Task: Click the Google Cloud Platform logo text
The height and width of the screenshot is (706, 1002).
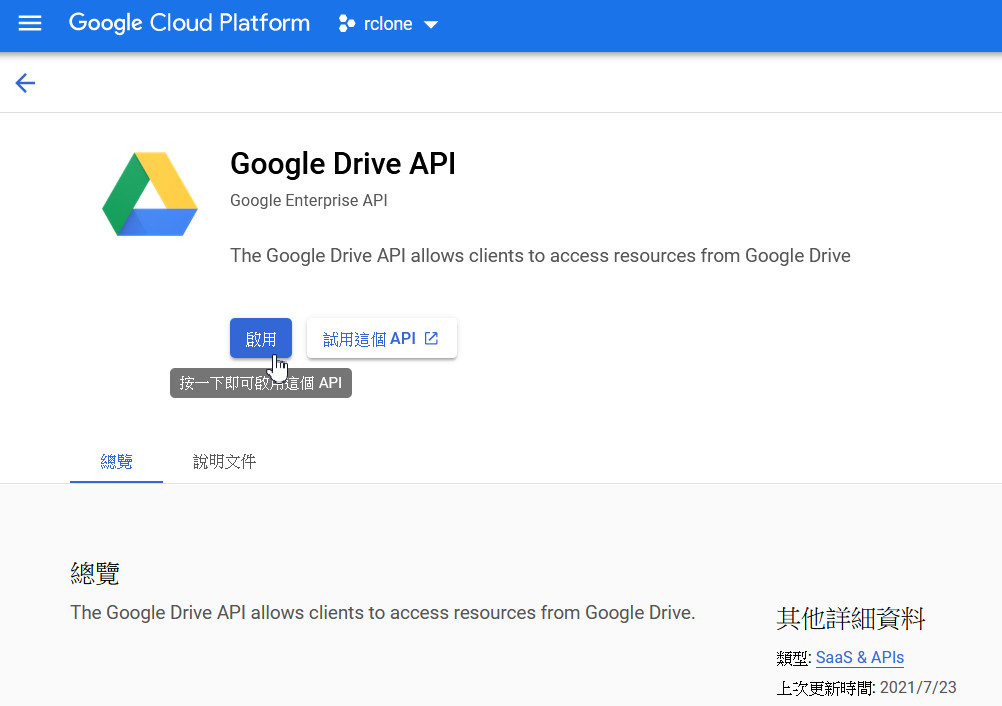Action: 189,23
